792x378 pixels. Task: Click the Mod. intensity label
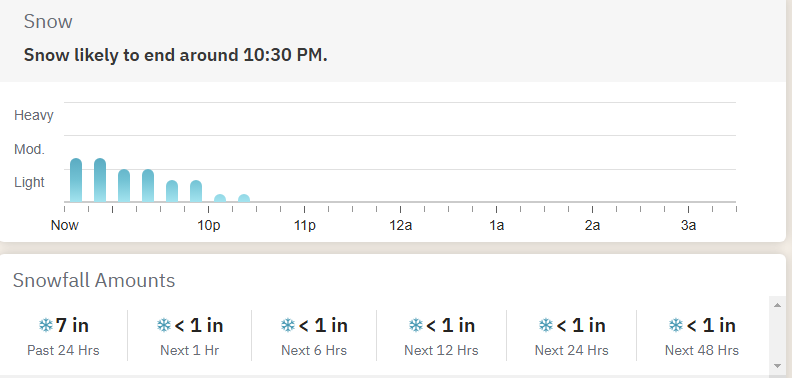[x=30, y=150]
